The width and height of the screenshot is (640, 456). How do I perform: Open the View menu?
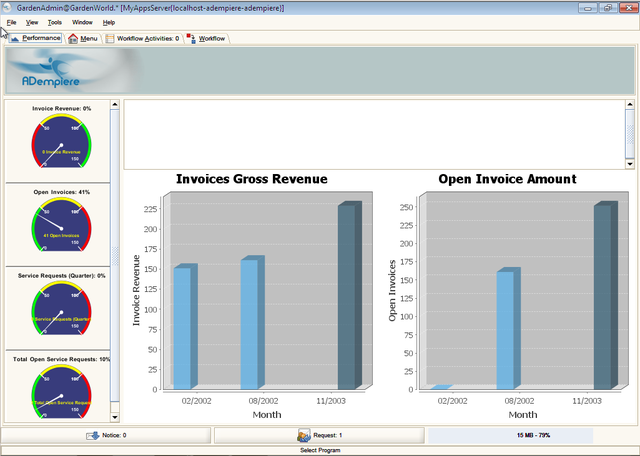(x=32, y=22)
